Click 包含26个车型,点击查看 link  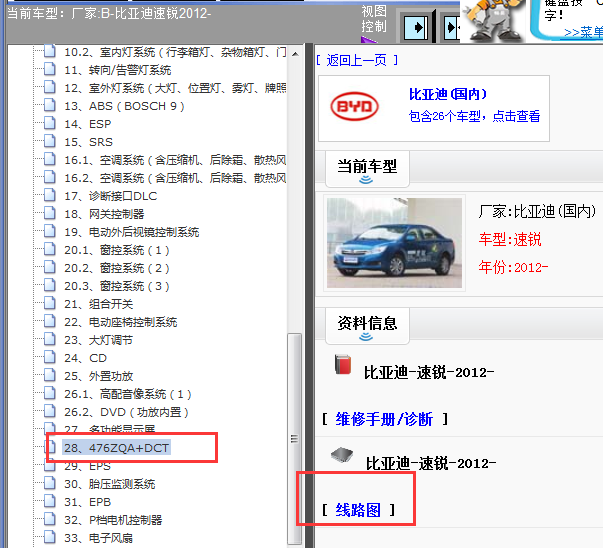(x=474, y=116)
